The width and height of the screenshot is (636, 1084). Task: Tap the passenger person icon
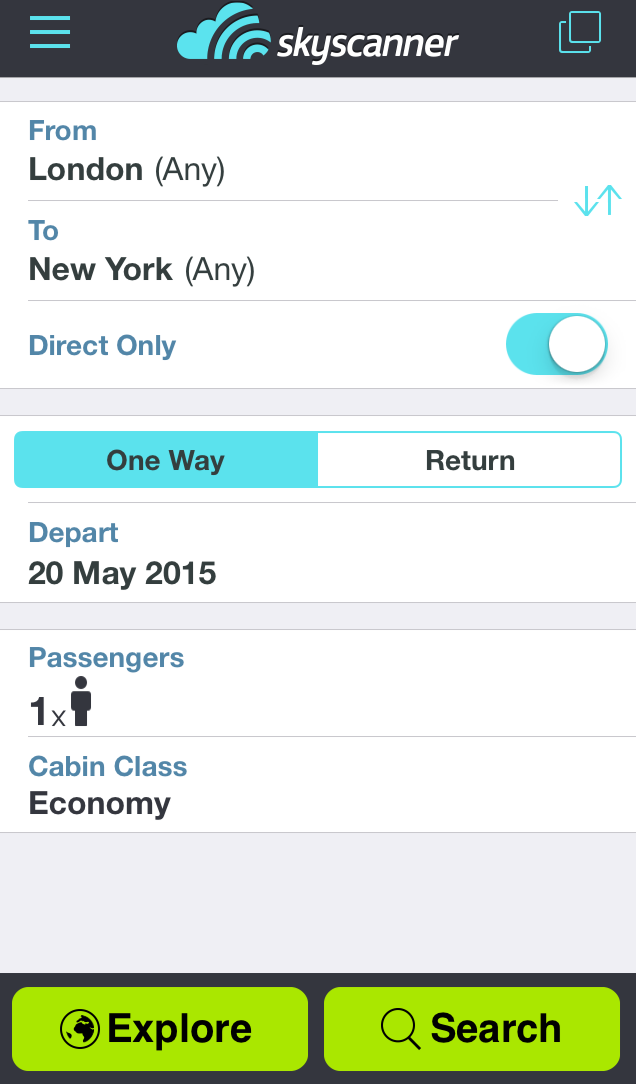(81, 702)
